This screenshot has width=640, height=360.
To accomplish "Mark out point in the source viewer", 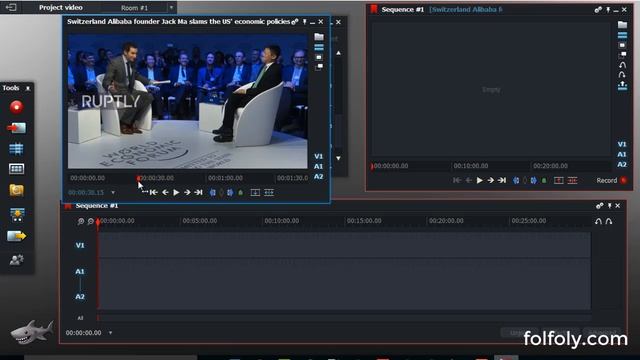I will [230, 192].
